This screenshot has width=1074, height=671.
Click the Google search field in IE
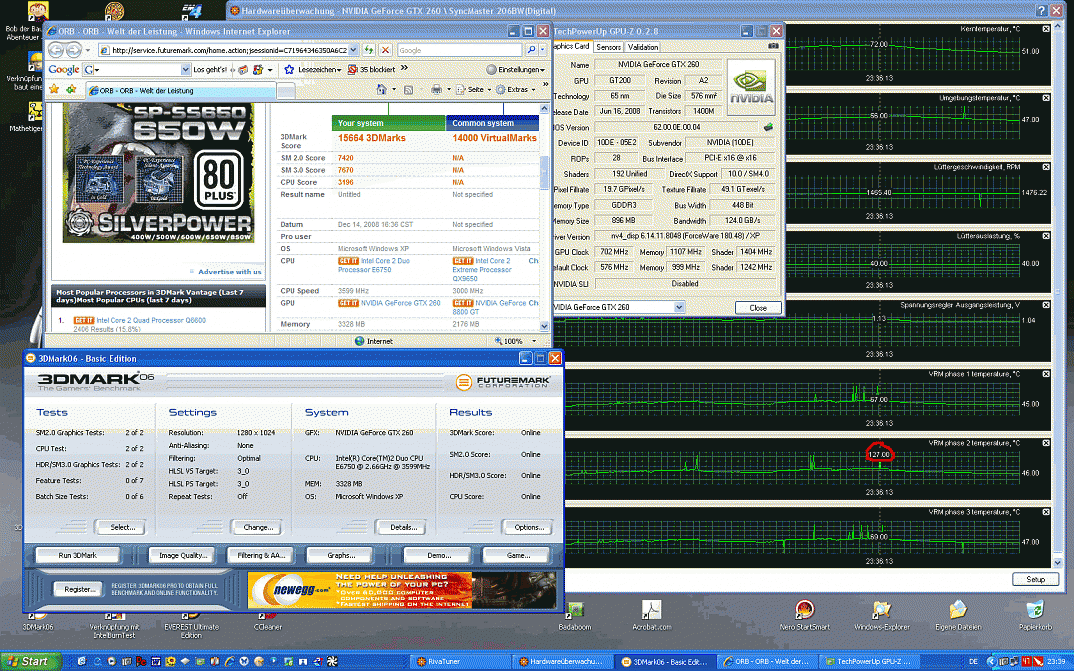point(460,50)
